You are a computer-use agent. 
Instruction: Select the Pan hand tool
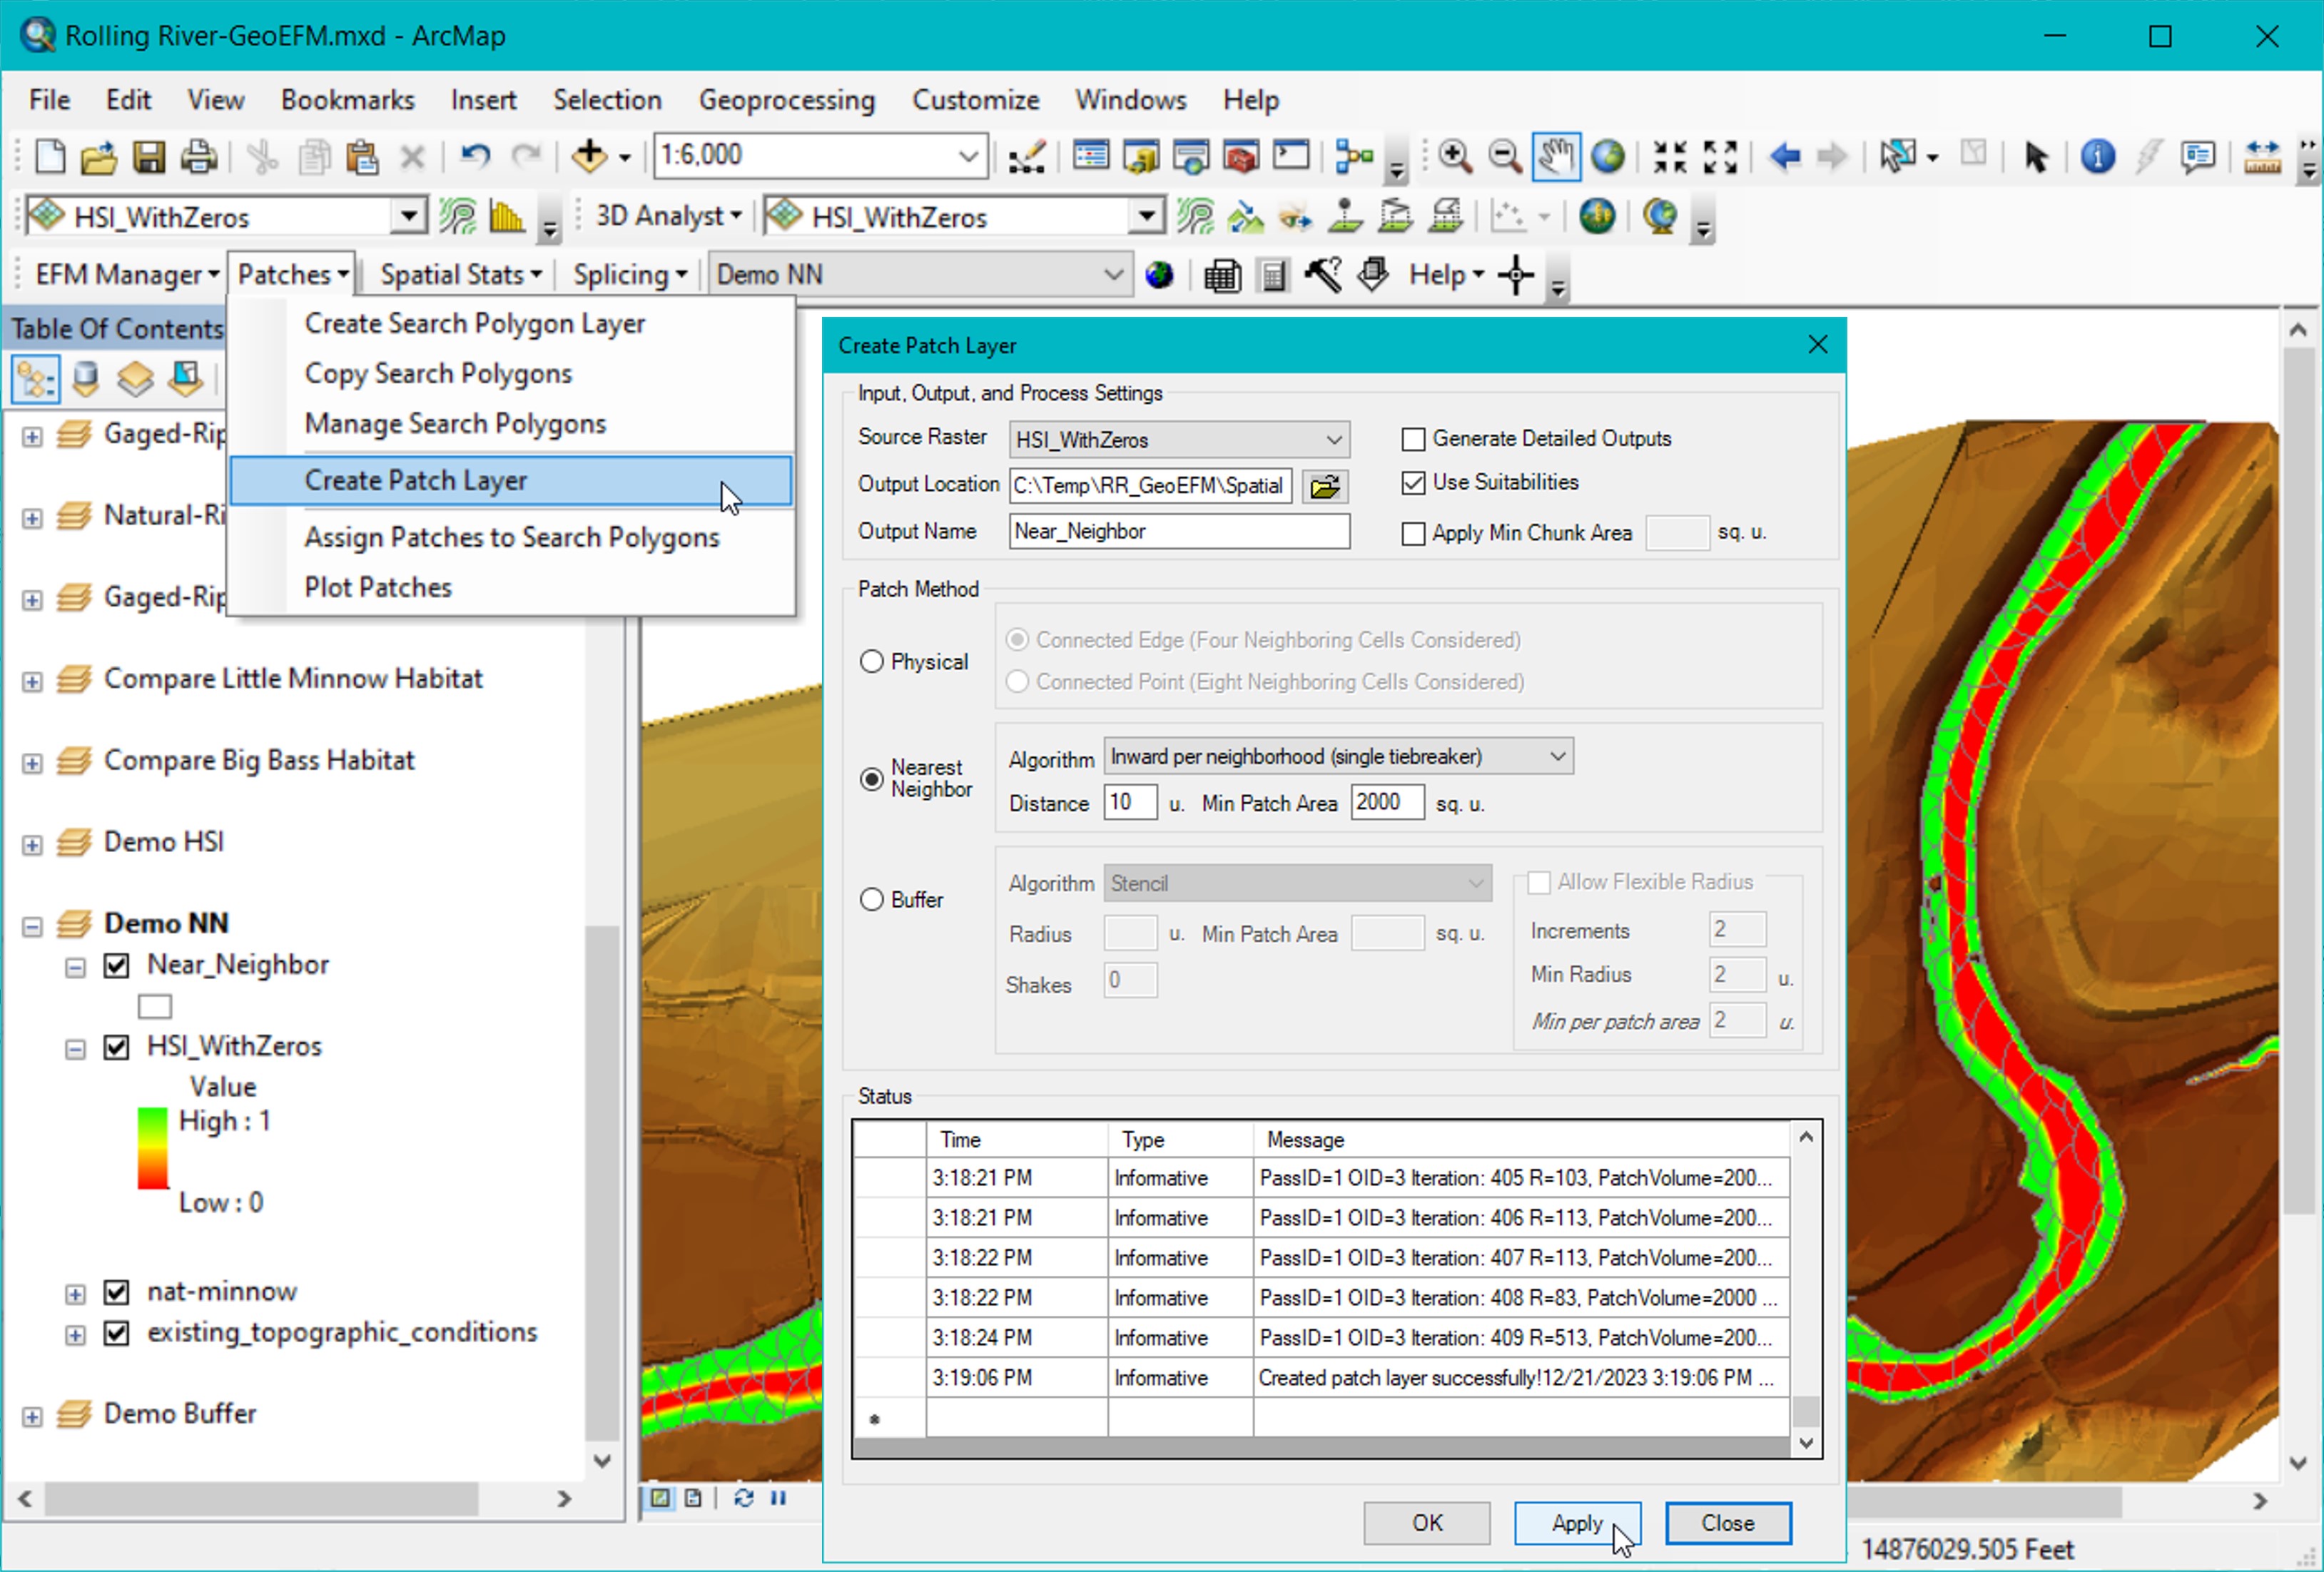(1556, 156)
